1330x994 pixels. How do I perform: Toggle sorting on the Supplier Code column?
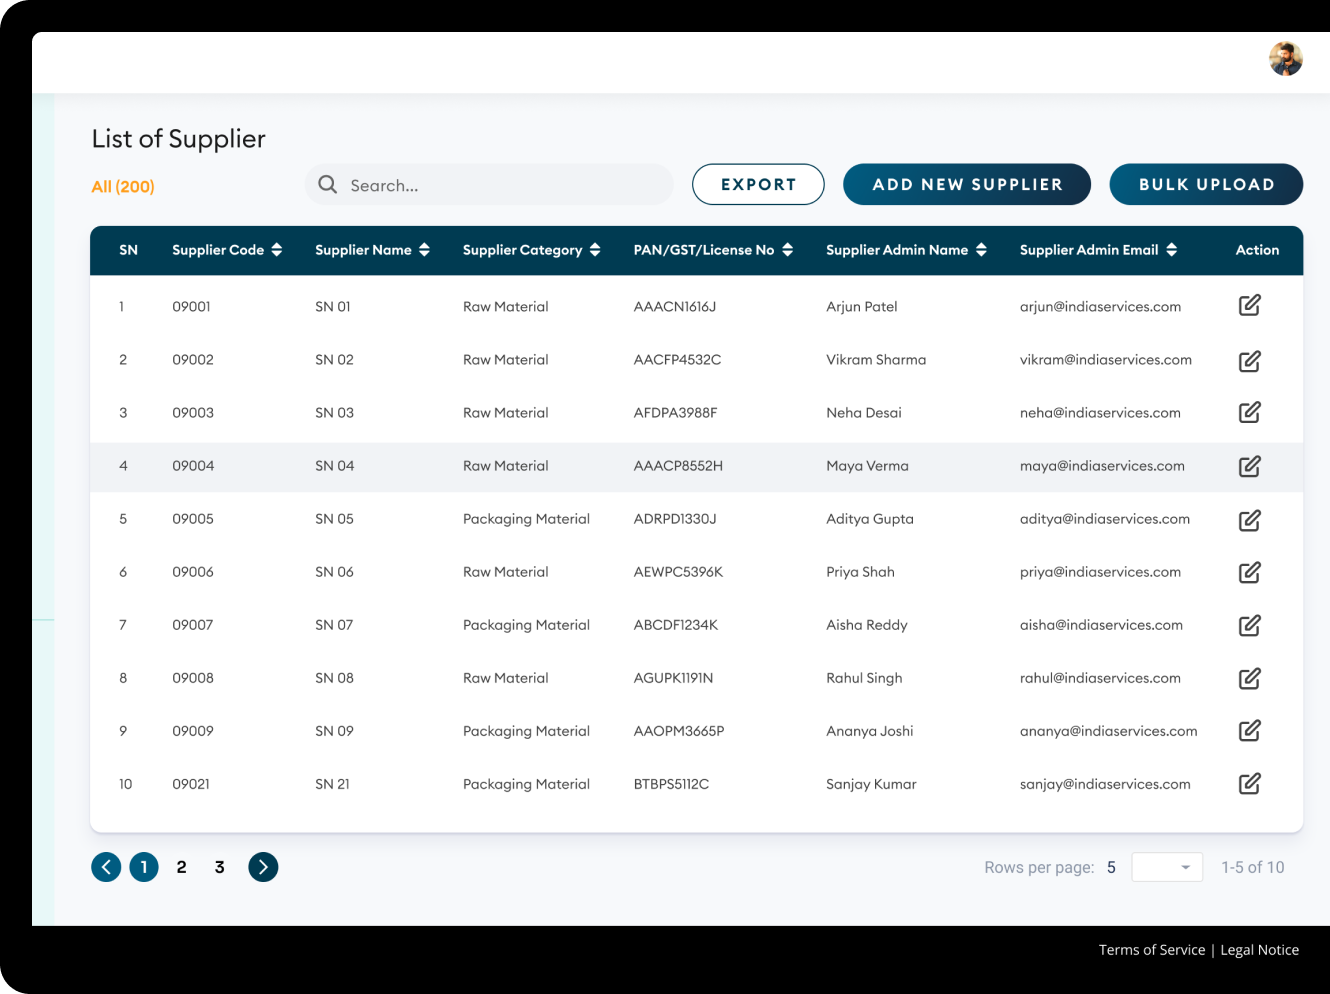click(x=276, y=250)
